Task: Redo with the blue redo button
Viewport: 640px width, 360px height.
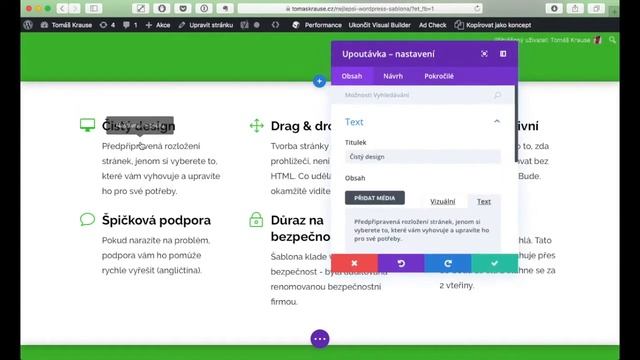Action: point(448,263)
